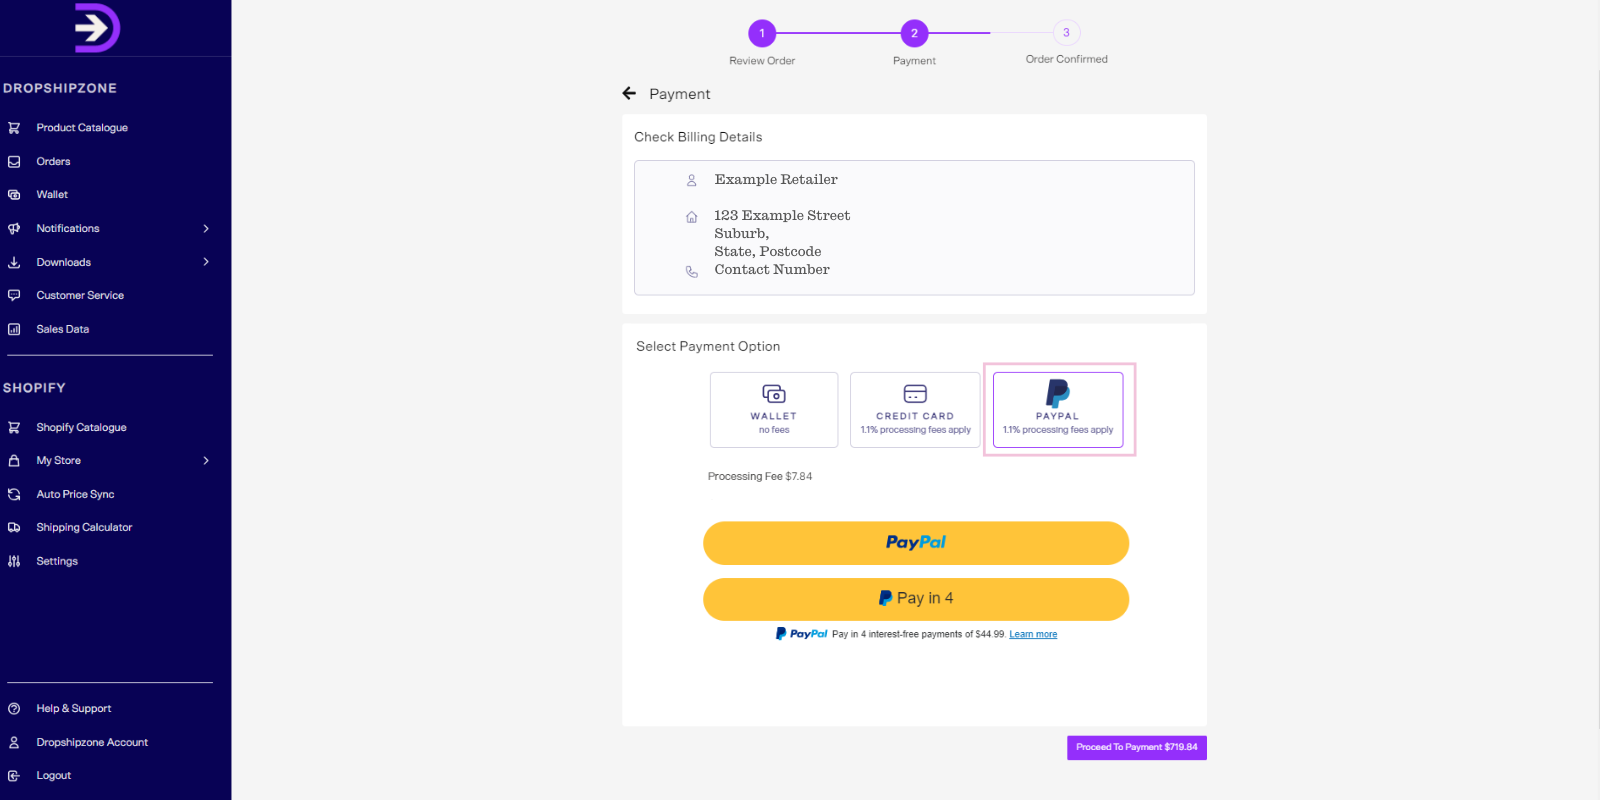Click the Customer Service chat icon
This screenshot has width=1600, height=800.
tap(14, 295)
